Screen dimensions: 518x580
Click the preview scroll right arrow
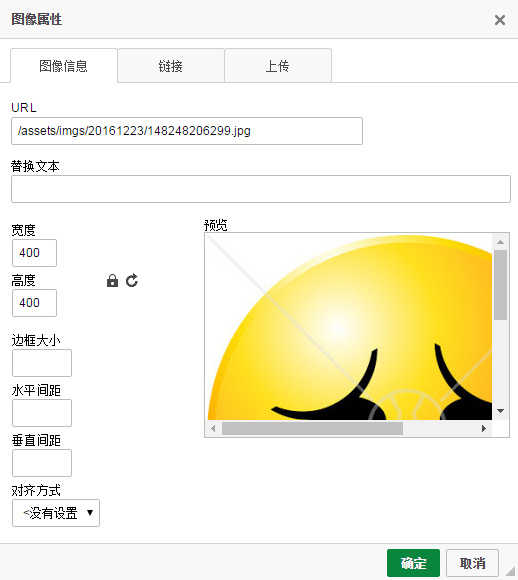[484, 429]
